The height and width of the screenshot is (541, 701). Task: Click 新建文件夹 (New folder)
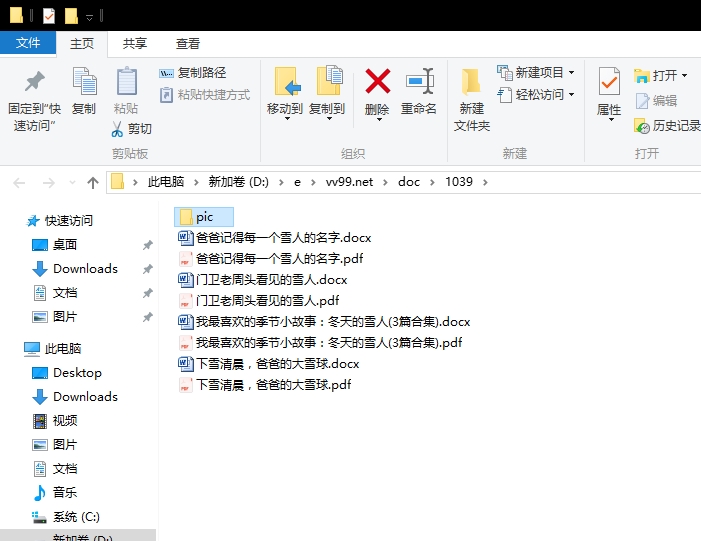(x=472, y=99)
